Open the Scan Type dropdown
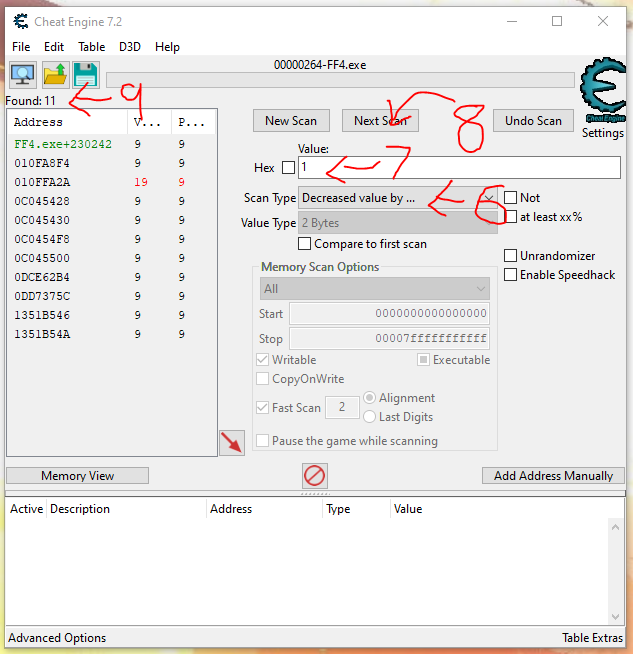This screenshot has height=654, width=633. click(x=398, y=198)
